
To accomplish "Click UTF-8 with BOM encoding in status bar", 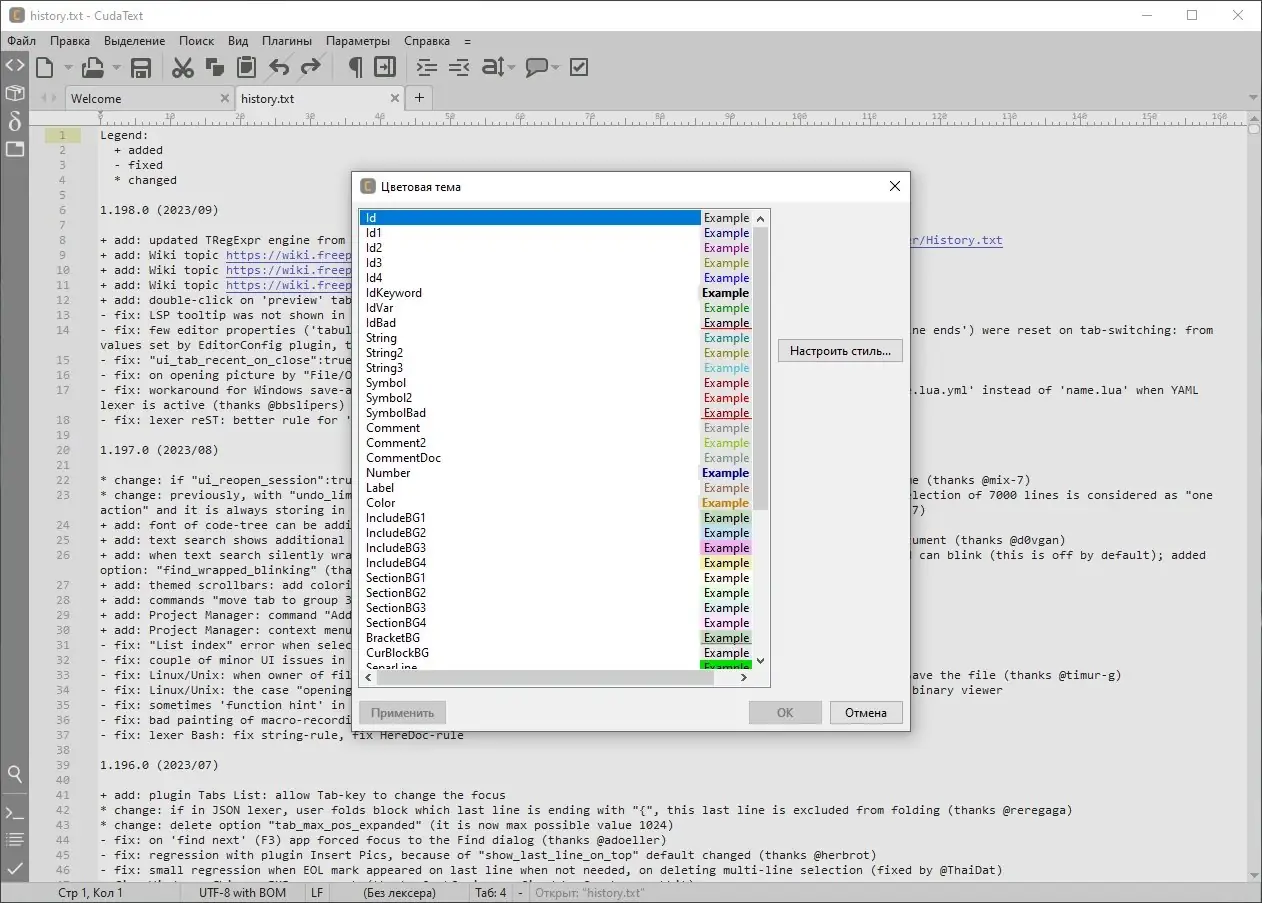I will coord(242,893).
